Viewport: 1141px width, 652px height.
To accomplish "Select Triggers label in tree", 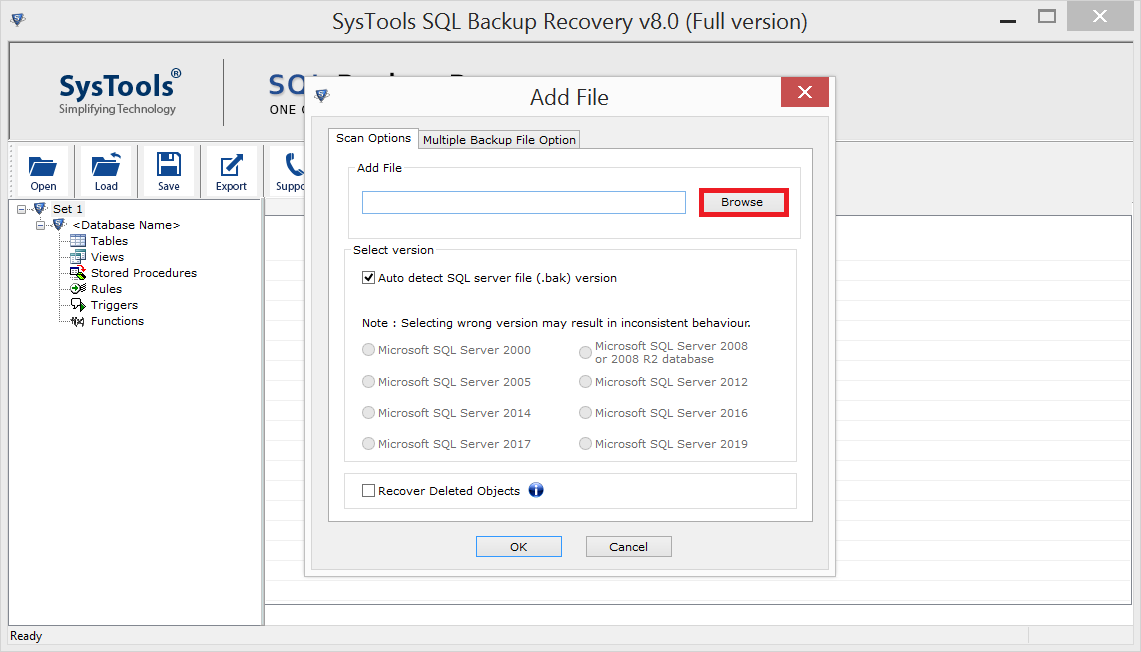I will 114,305.
